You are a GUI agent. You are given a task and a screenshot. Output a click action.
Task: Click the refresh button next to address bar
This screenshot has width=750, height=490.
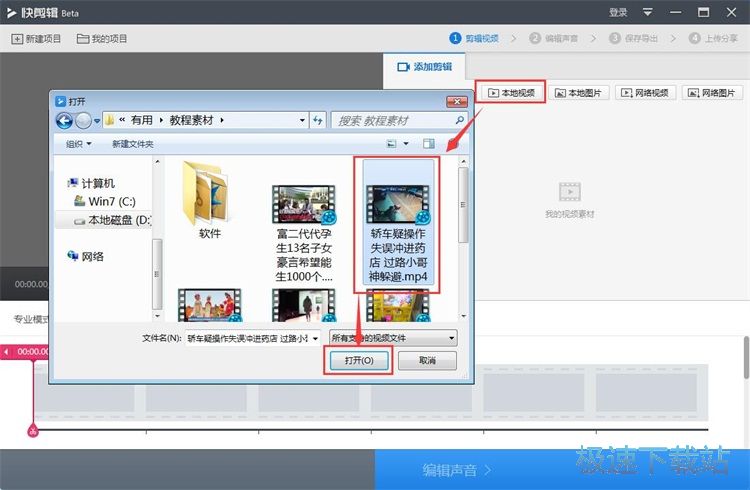click(318, 120)
